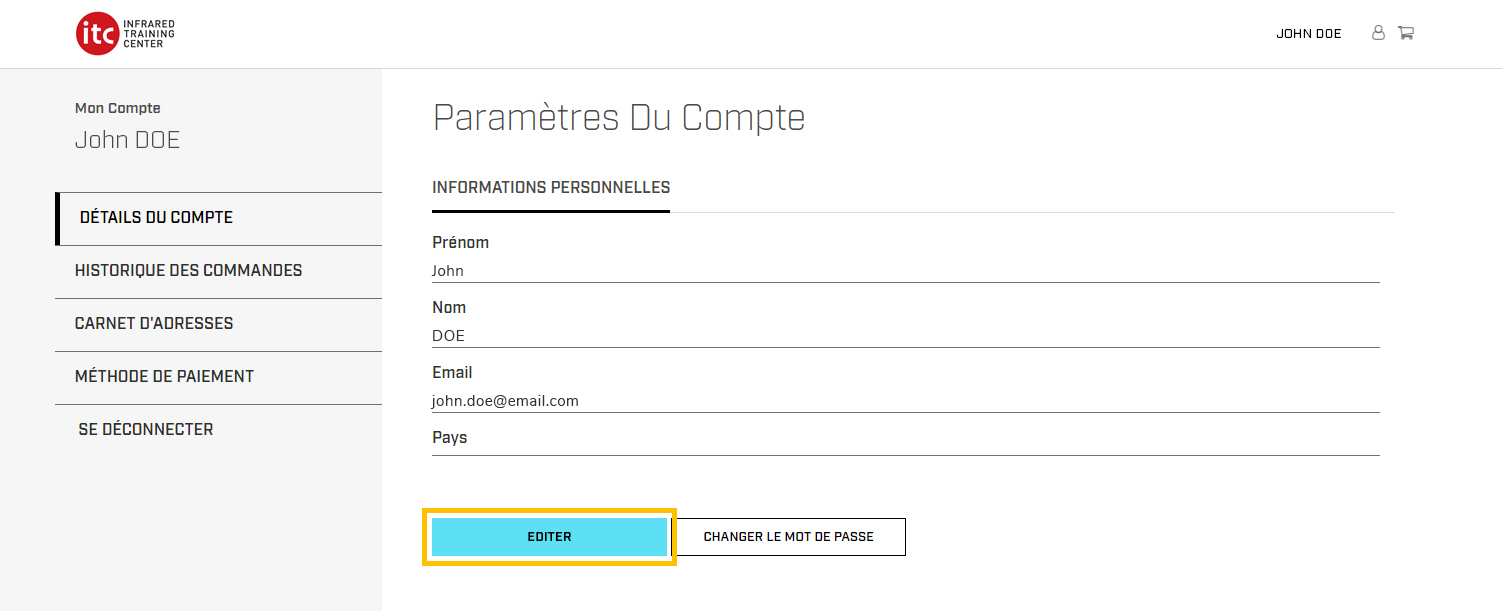Click the Paramètres Du Compte heading
The image size is (1502, 611).
(x=618, y=118)
